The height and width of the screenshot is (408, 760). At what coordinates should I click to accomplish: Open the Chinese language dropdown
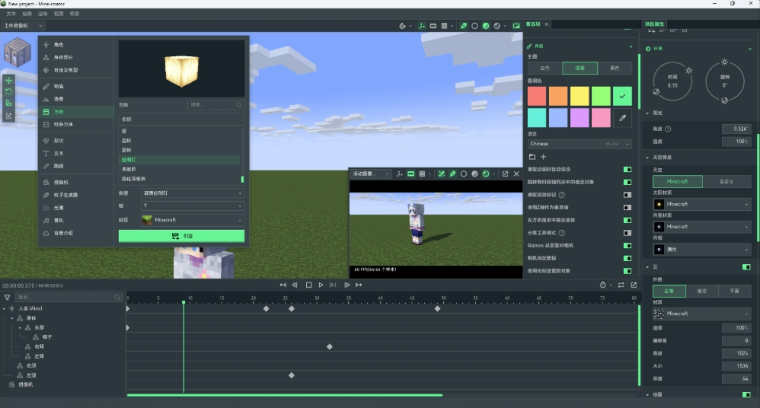579,144
